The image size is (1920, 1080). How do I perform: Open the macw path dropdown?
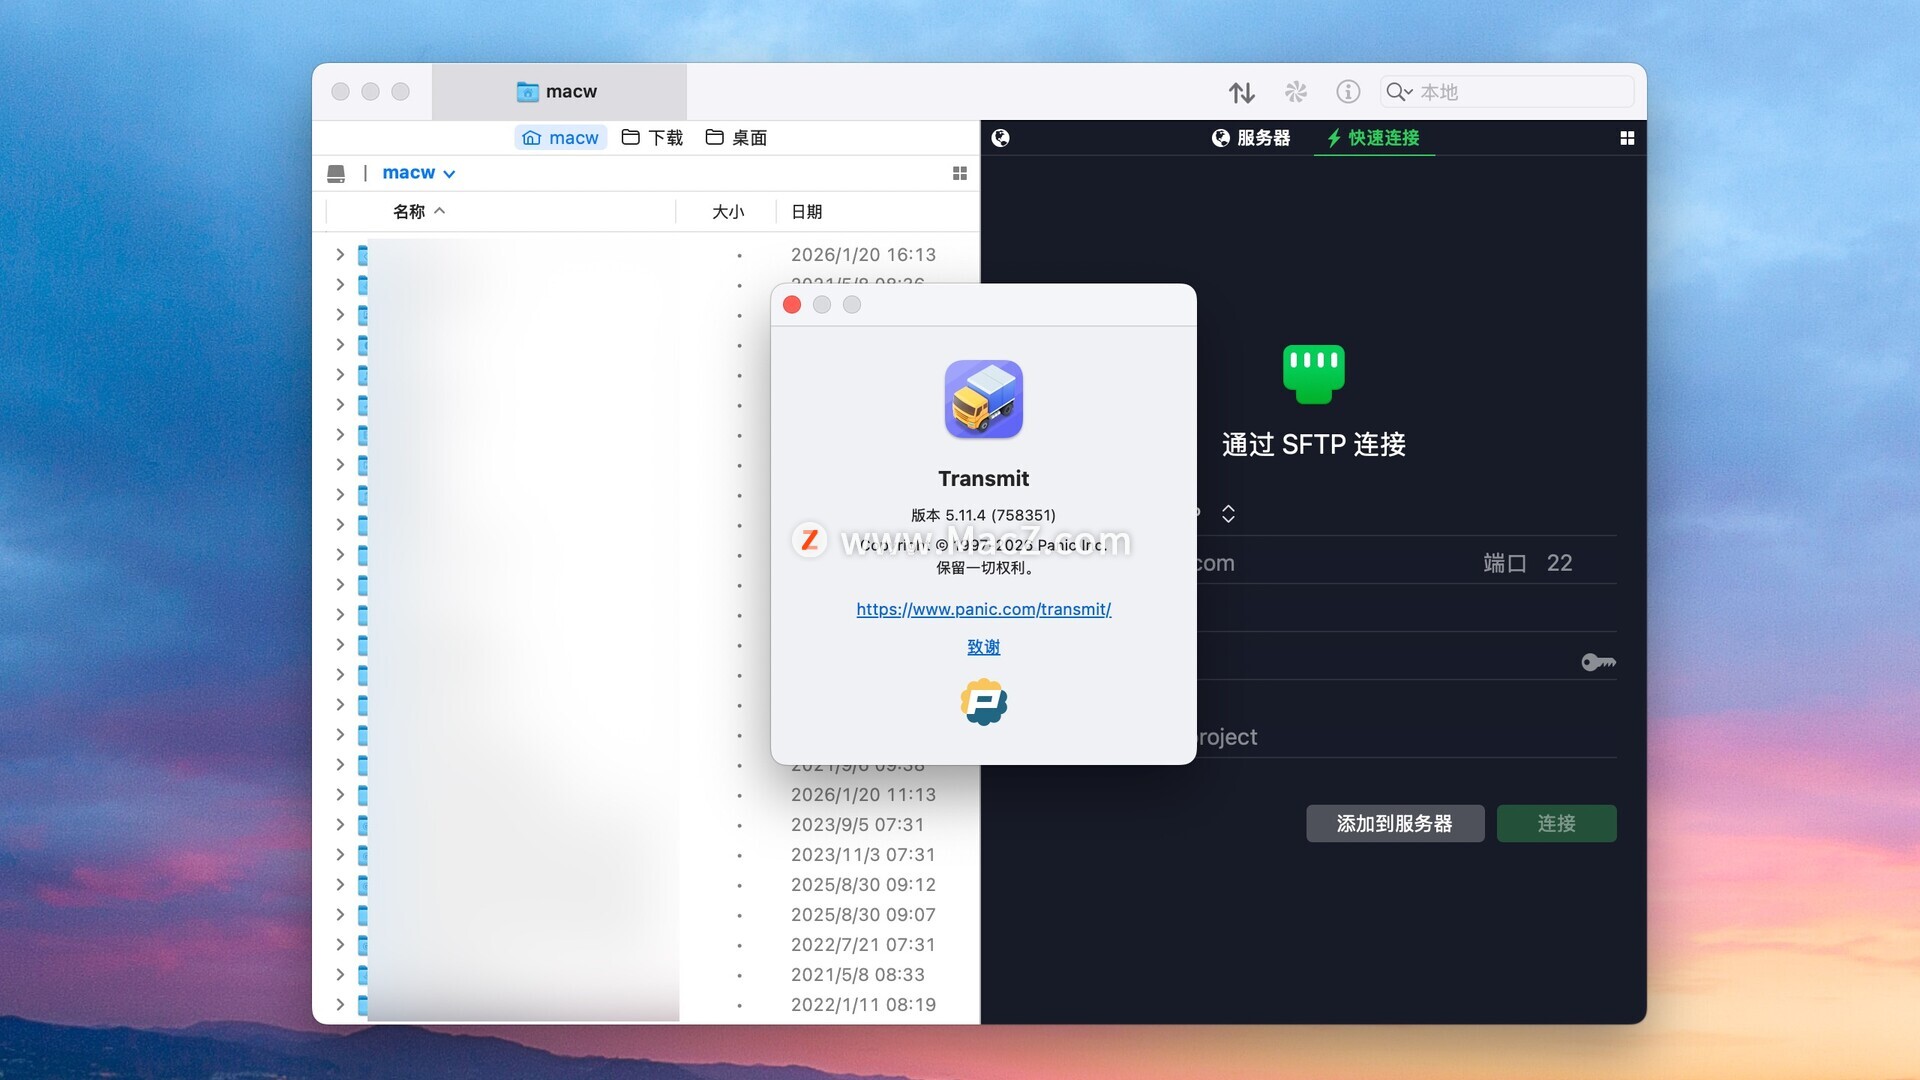(x=419, y=173)
